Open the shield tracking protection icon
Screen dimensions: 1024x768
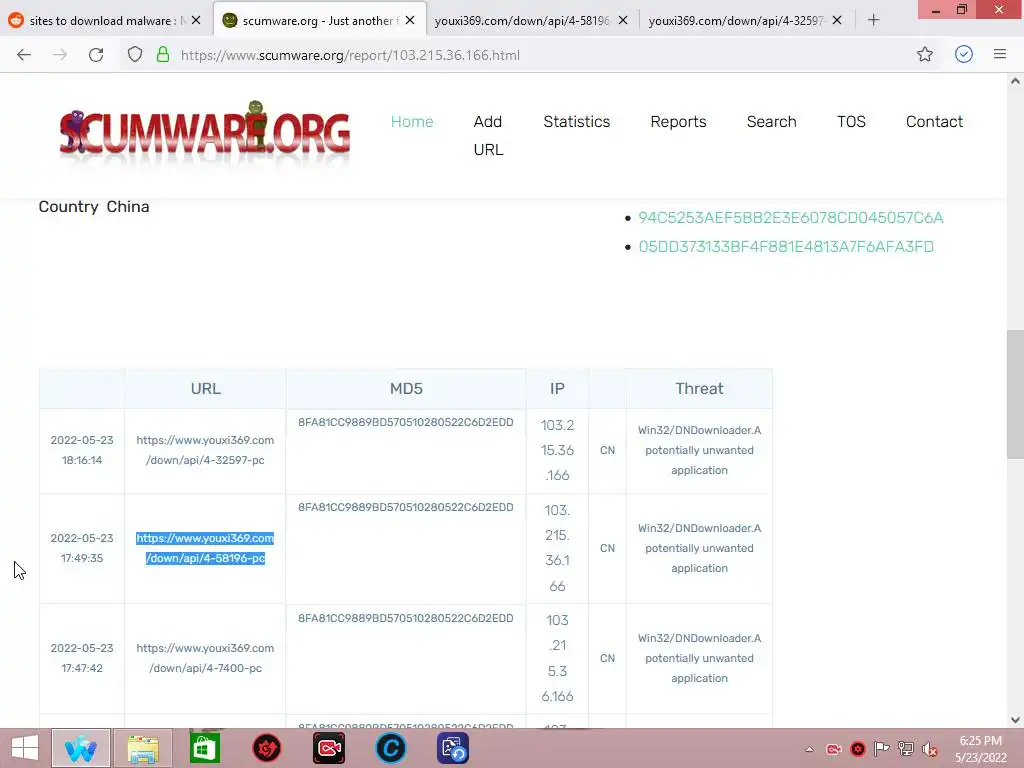click(135, 55)
